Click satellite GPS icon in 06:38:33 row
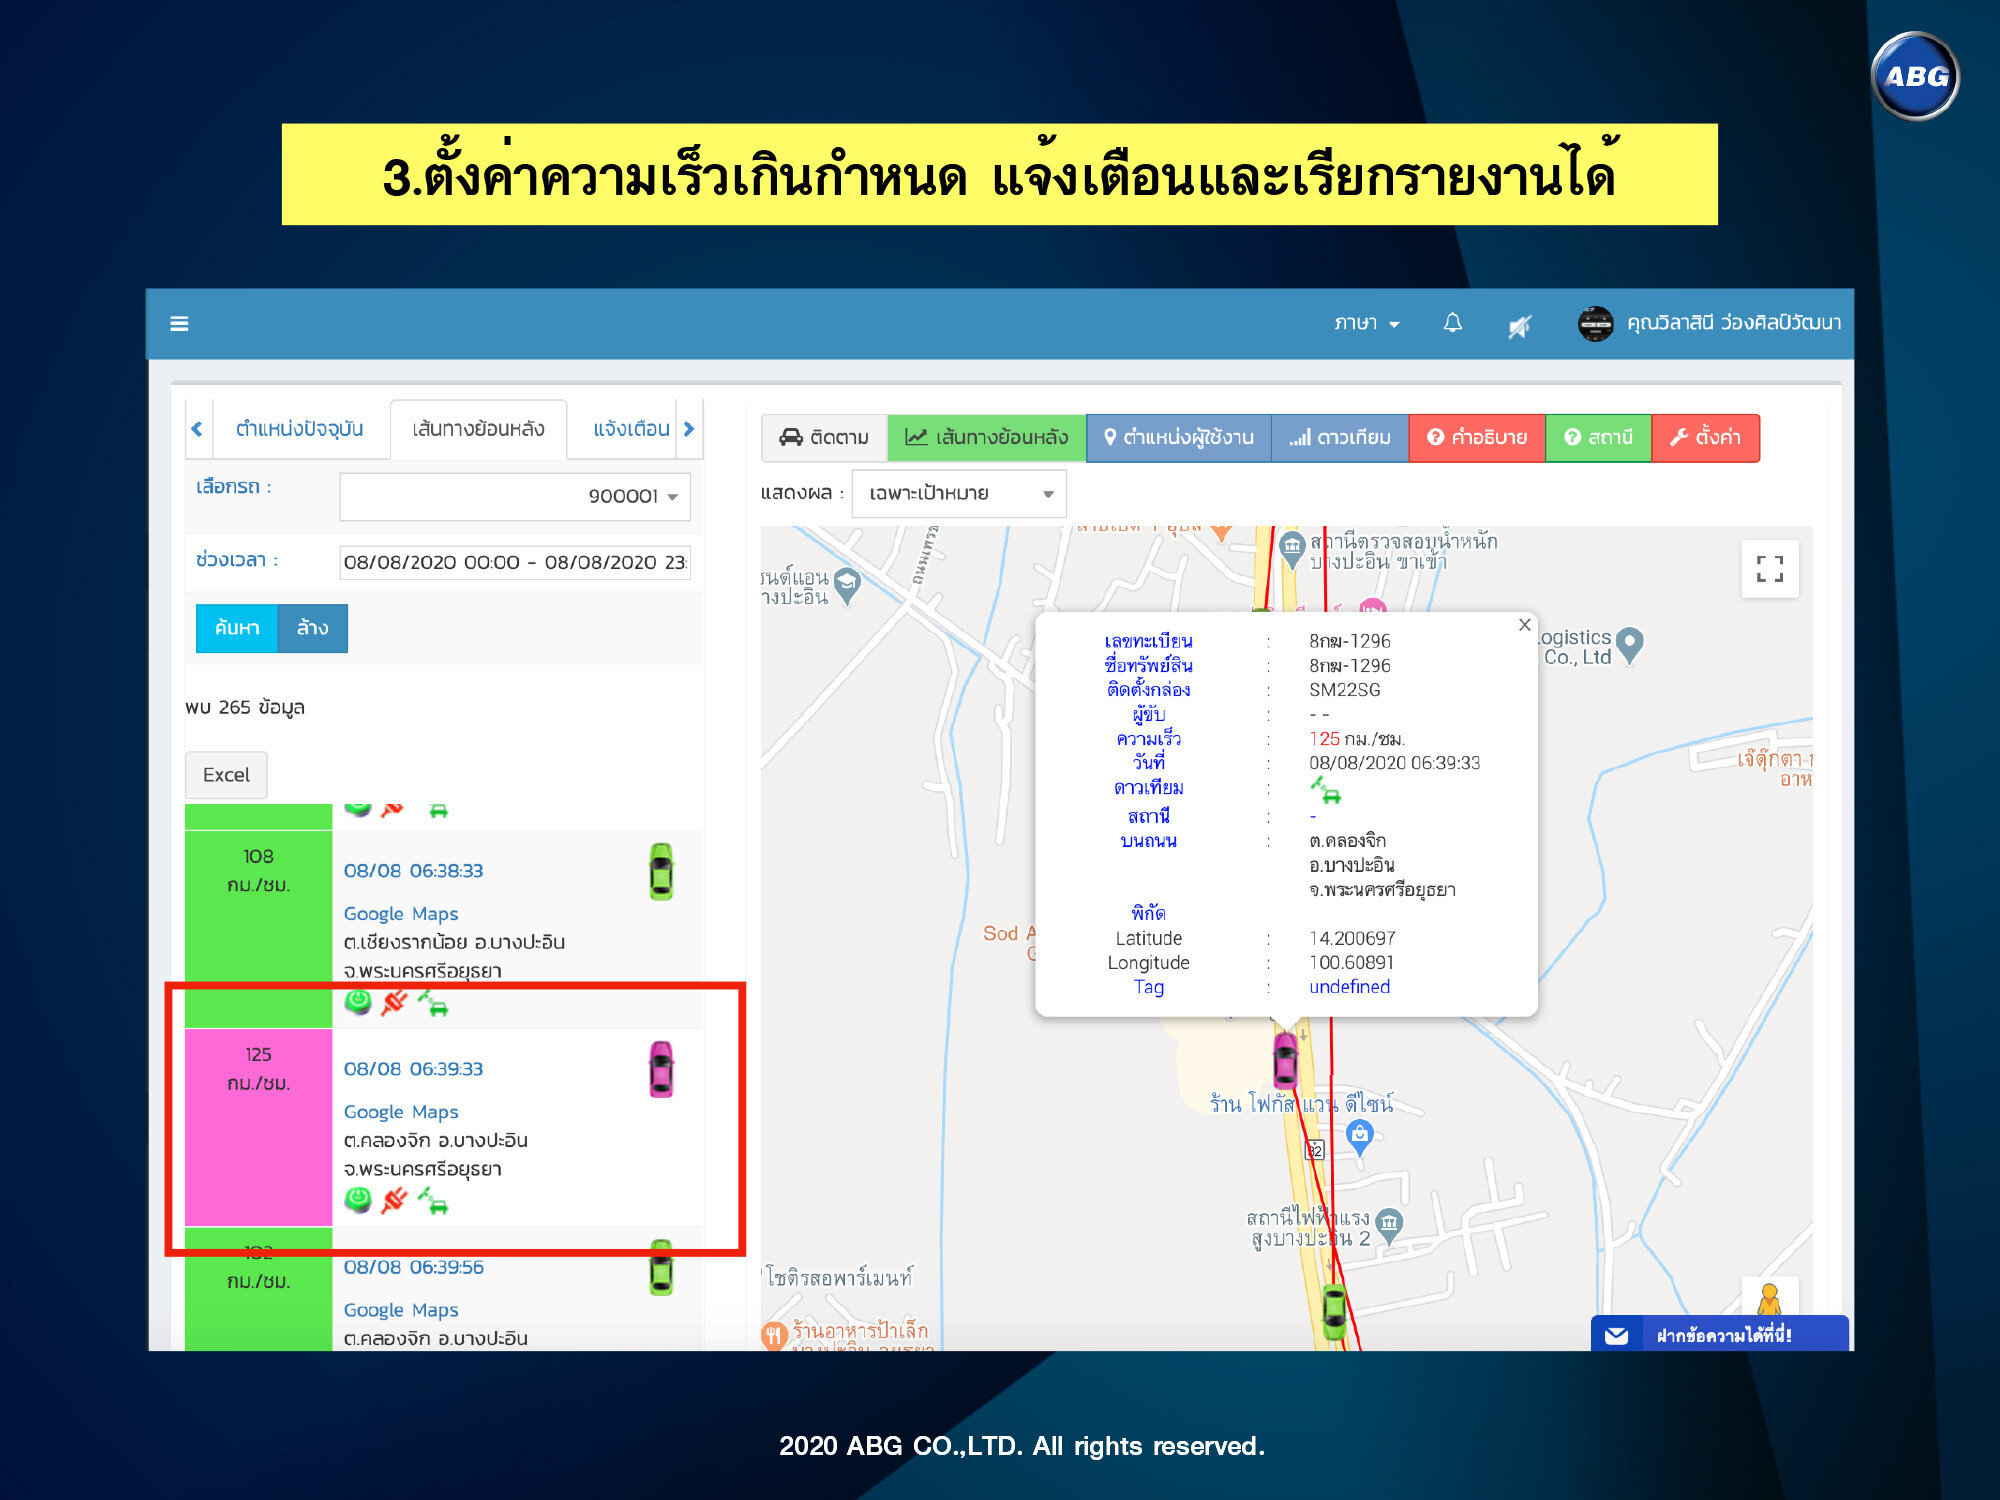 point(433,1002)
